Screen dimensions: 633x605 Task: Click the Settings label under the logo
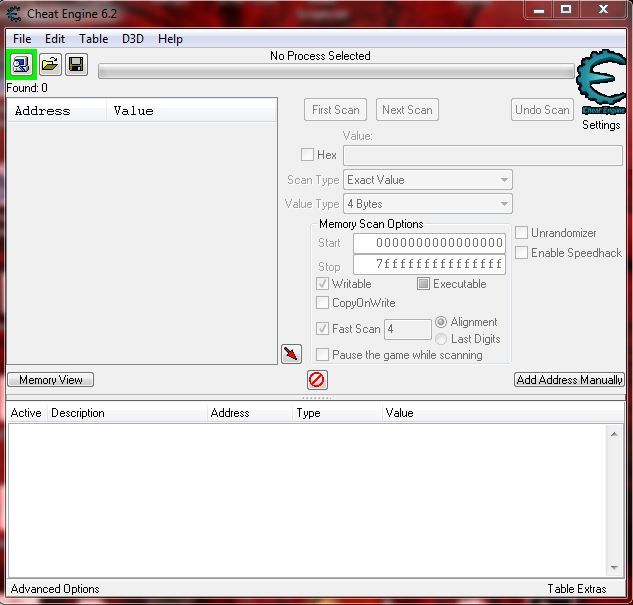coord(601,125)
